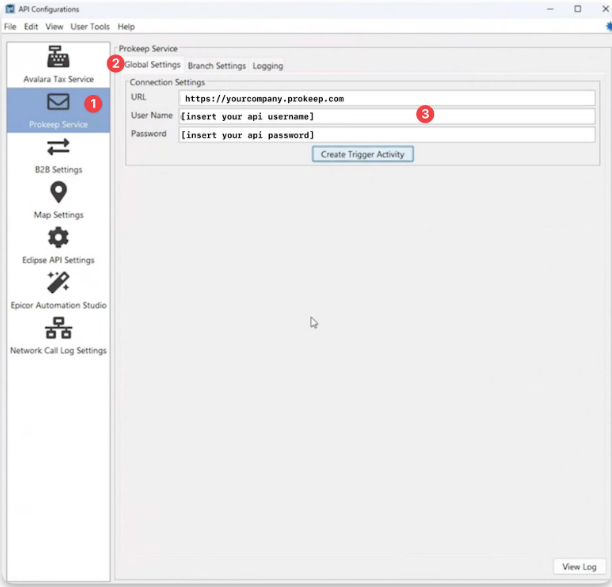Open the View menu

coord(54,27)
